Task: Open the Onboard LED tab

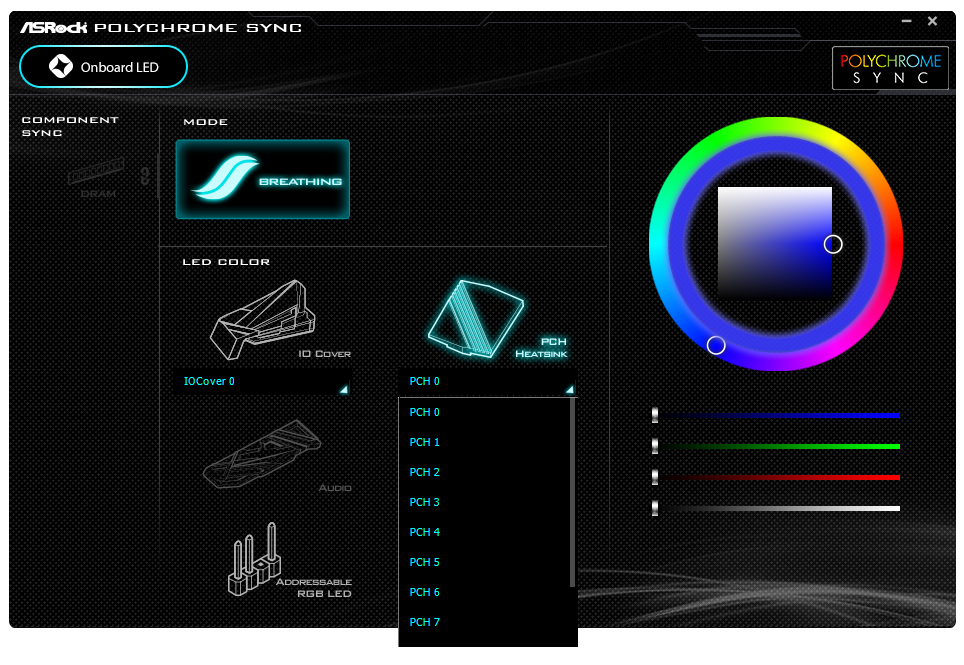Action: 103,66
